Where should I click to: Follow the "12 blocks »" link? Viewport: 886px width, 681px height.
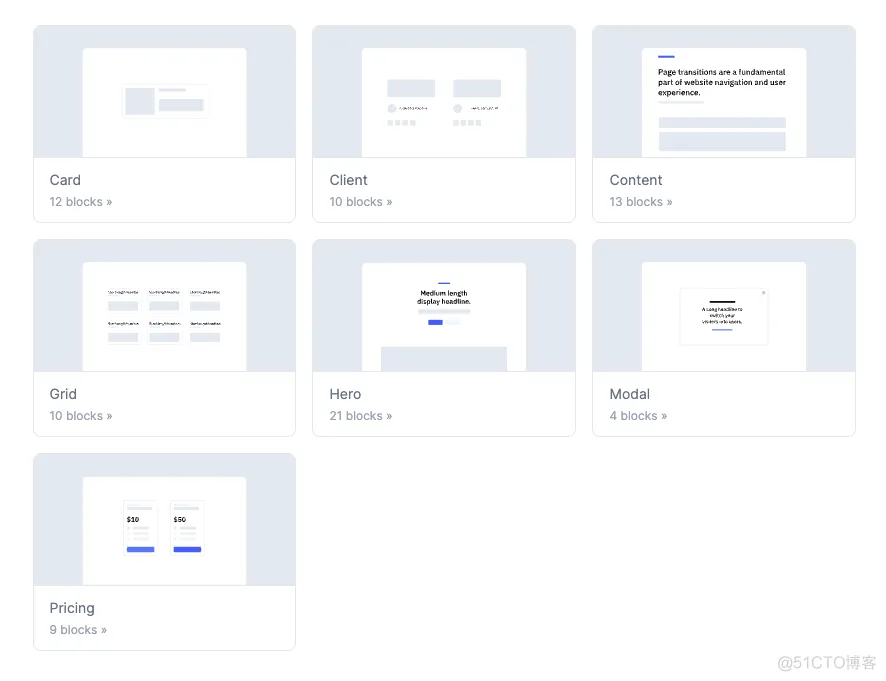[x=81, y=202]
